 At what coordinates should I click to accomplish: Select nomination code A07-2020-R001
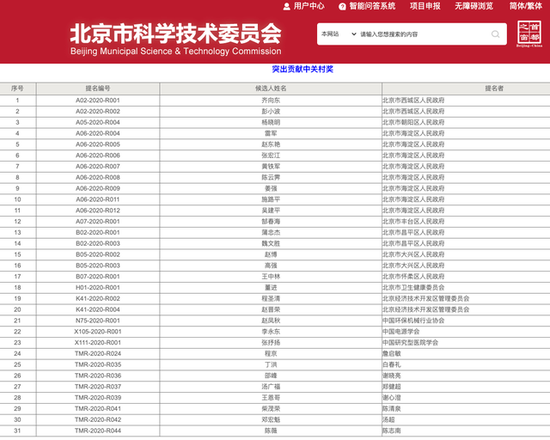pos(98,221)
